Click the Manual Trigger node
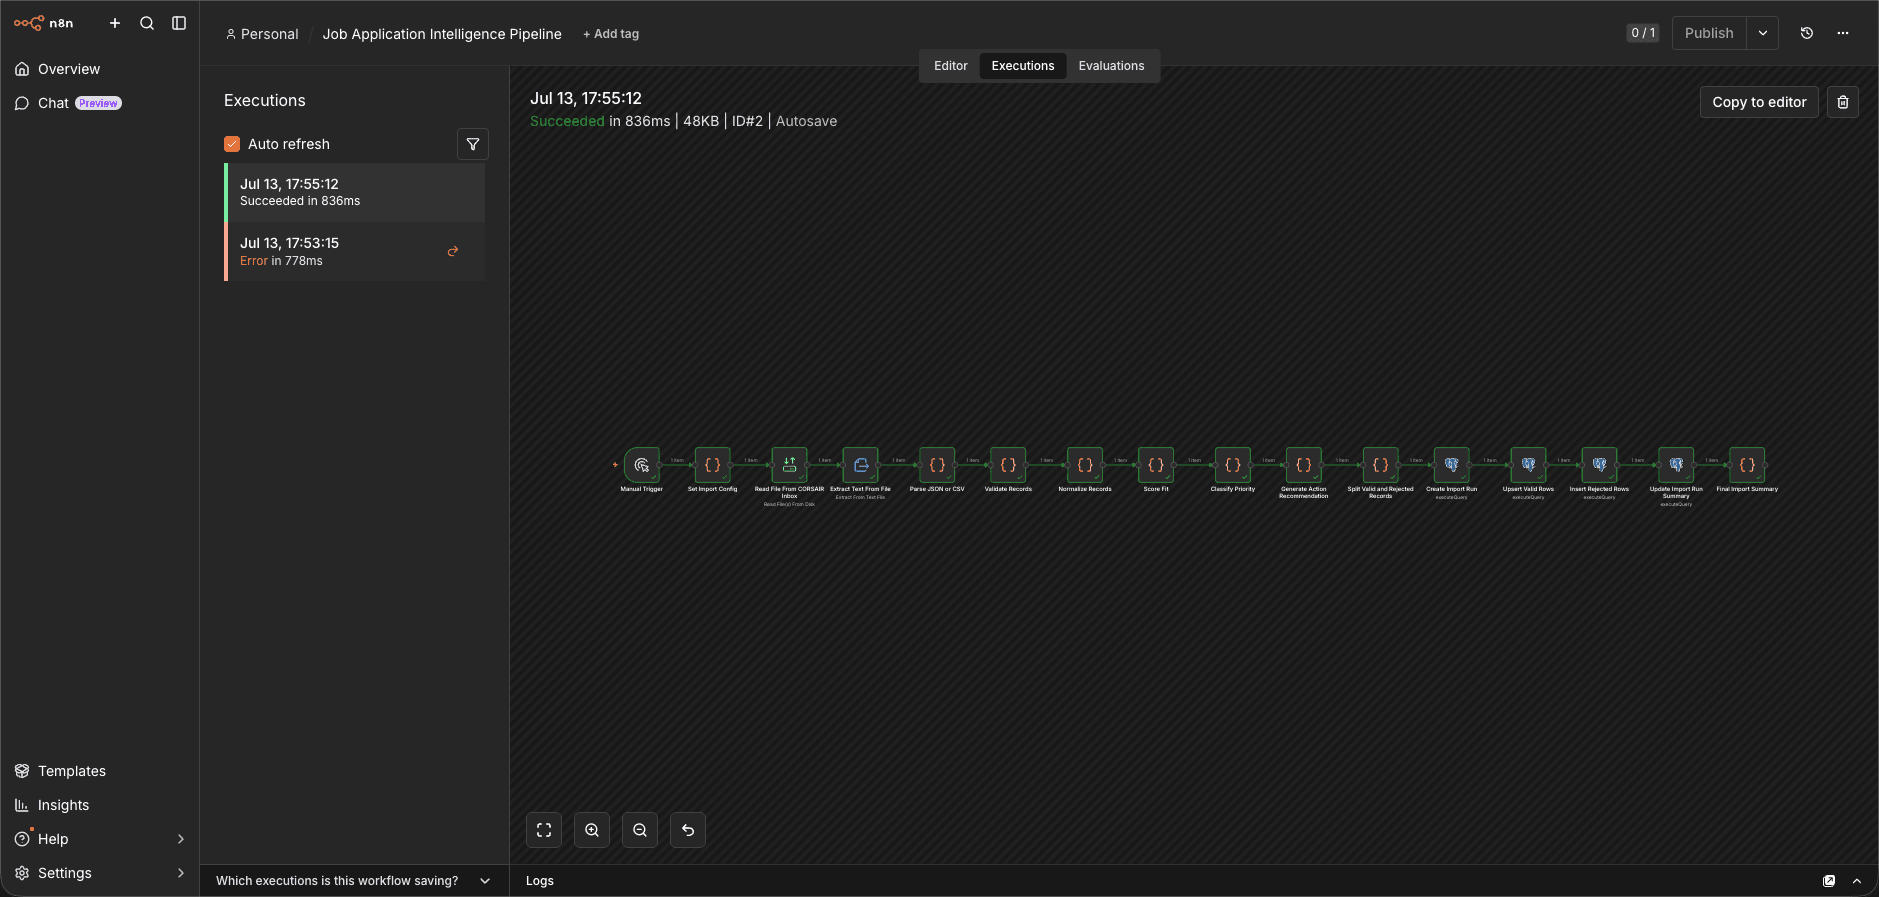This screenshot has width=1879, height=897. (x=642, y=465)
